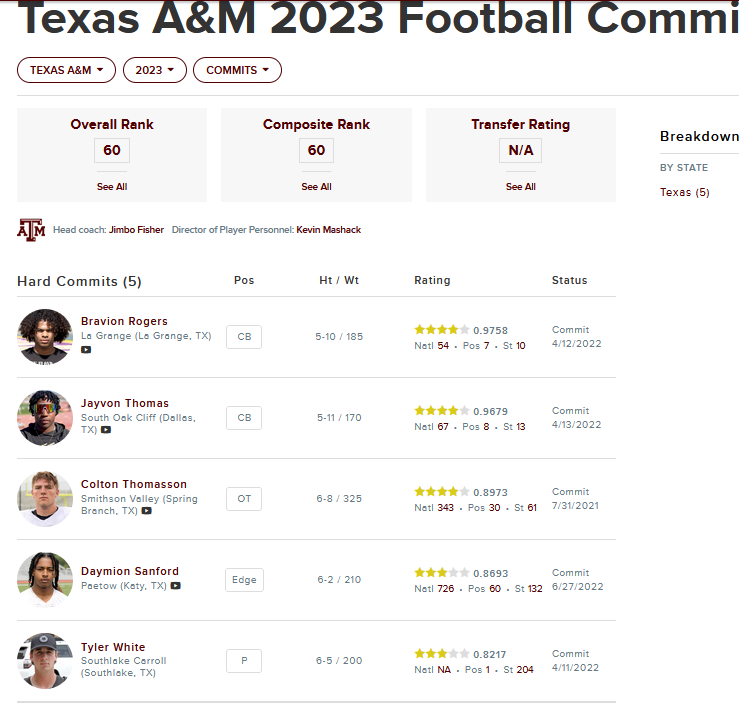The height and width of the screenshot is (708, 739).
Task: Open the video icon beside Jayvon Thomas' school
Action: (x=106, y=430)
